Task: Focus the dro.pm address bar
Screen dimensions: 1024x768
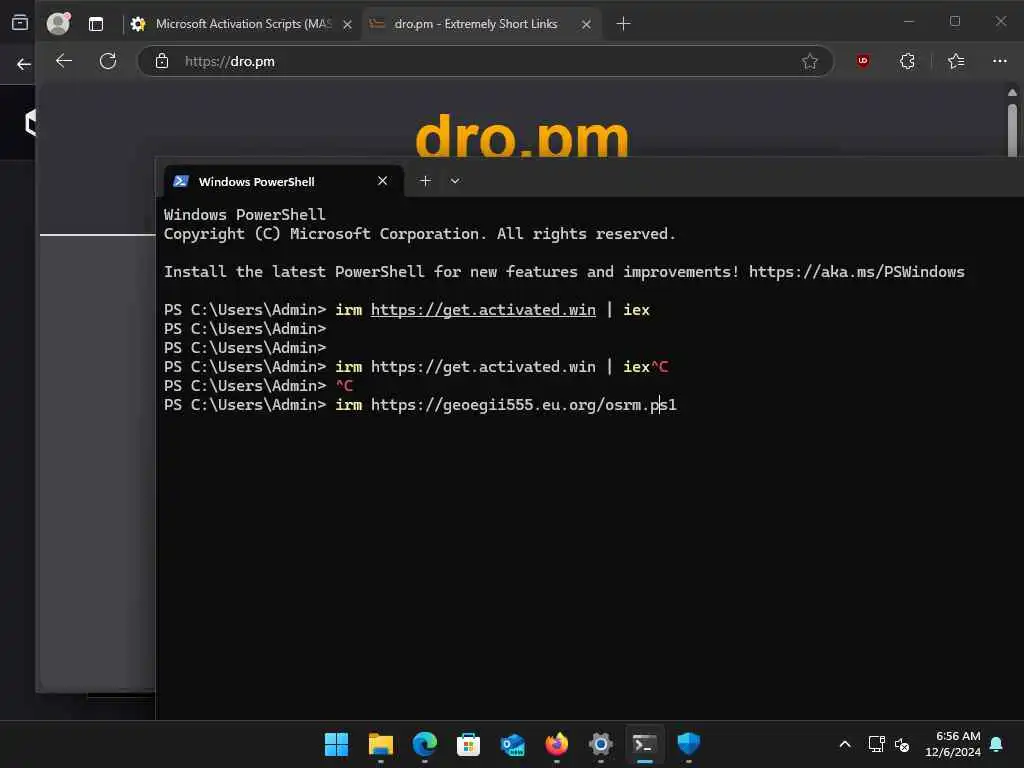Action: (x=483, y=61)
